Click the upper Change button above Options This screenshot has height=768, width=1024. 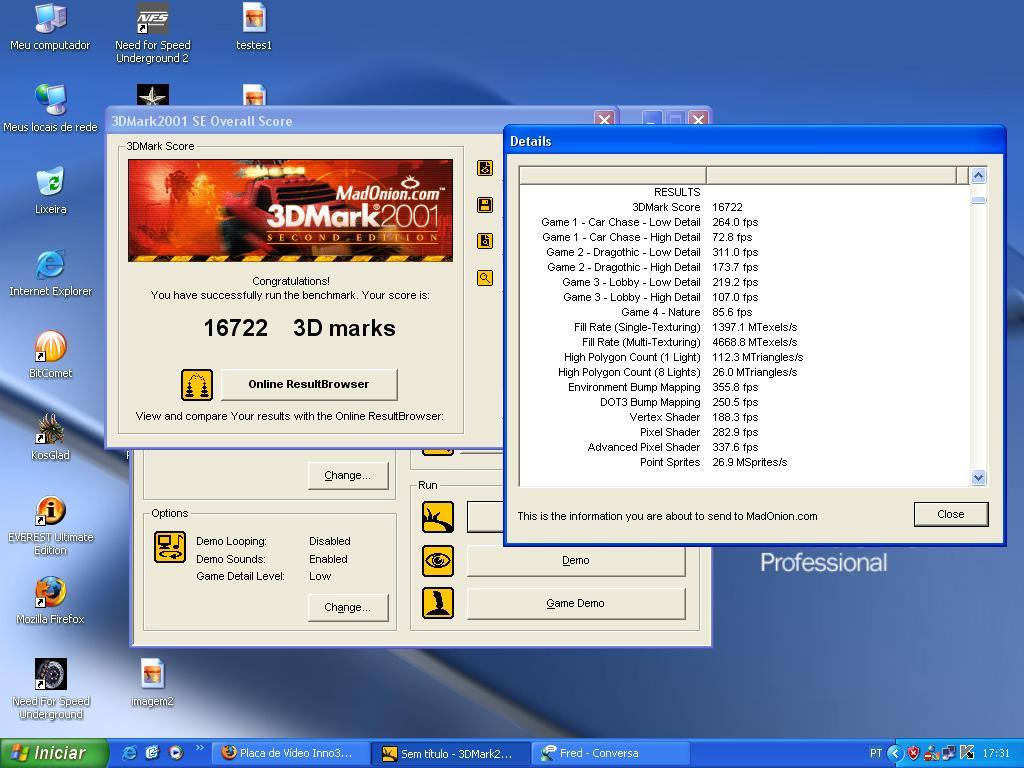click(348, 475)
